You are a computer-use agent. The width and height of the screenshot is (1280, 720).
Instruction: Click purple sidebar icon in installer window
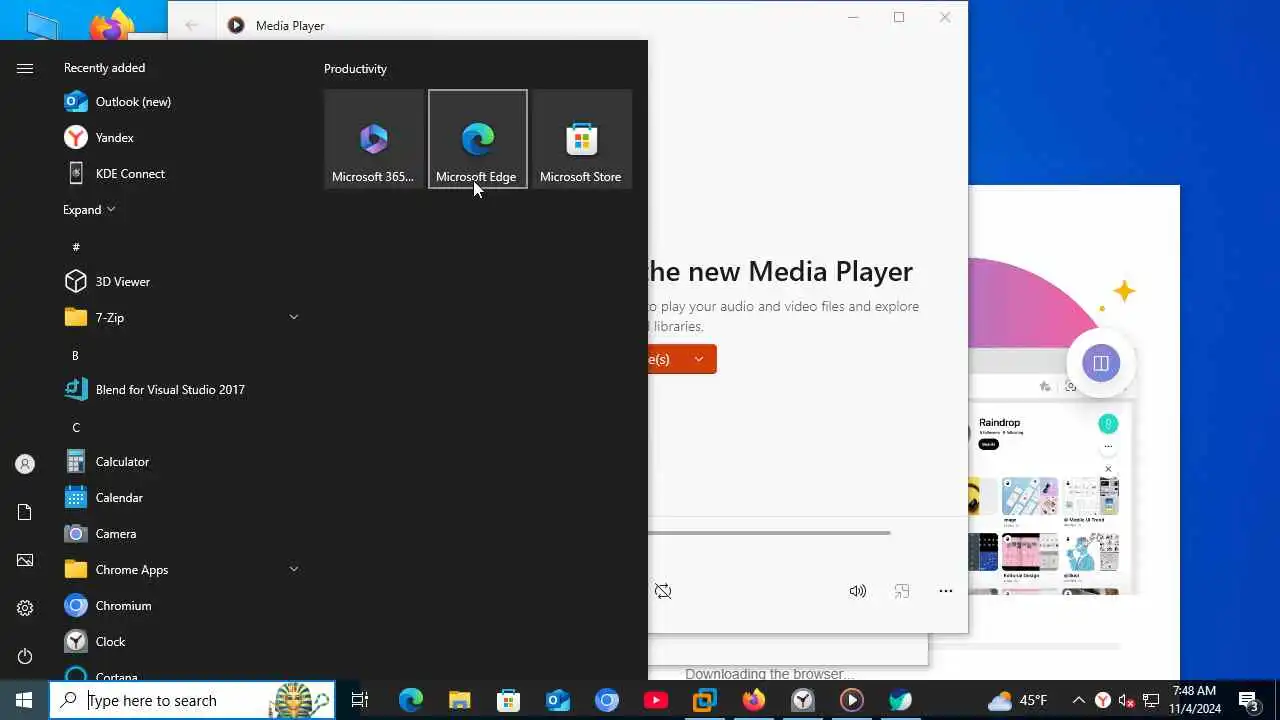pos(1101,363)
